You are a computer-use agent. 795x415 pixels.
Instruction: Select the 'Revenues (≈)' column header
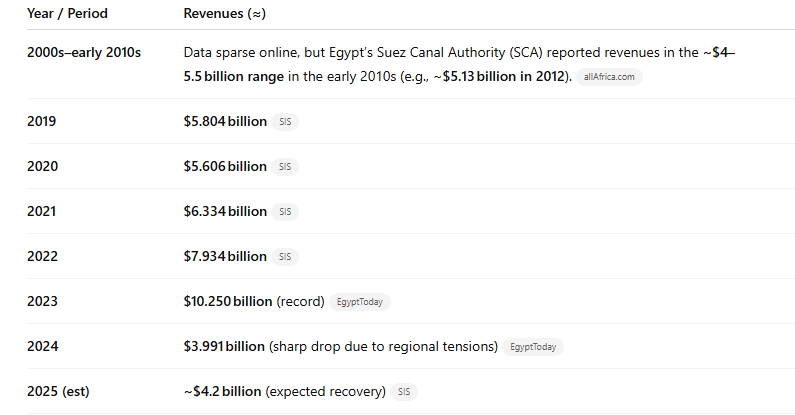pos(225,13)
